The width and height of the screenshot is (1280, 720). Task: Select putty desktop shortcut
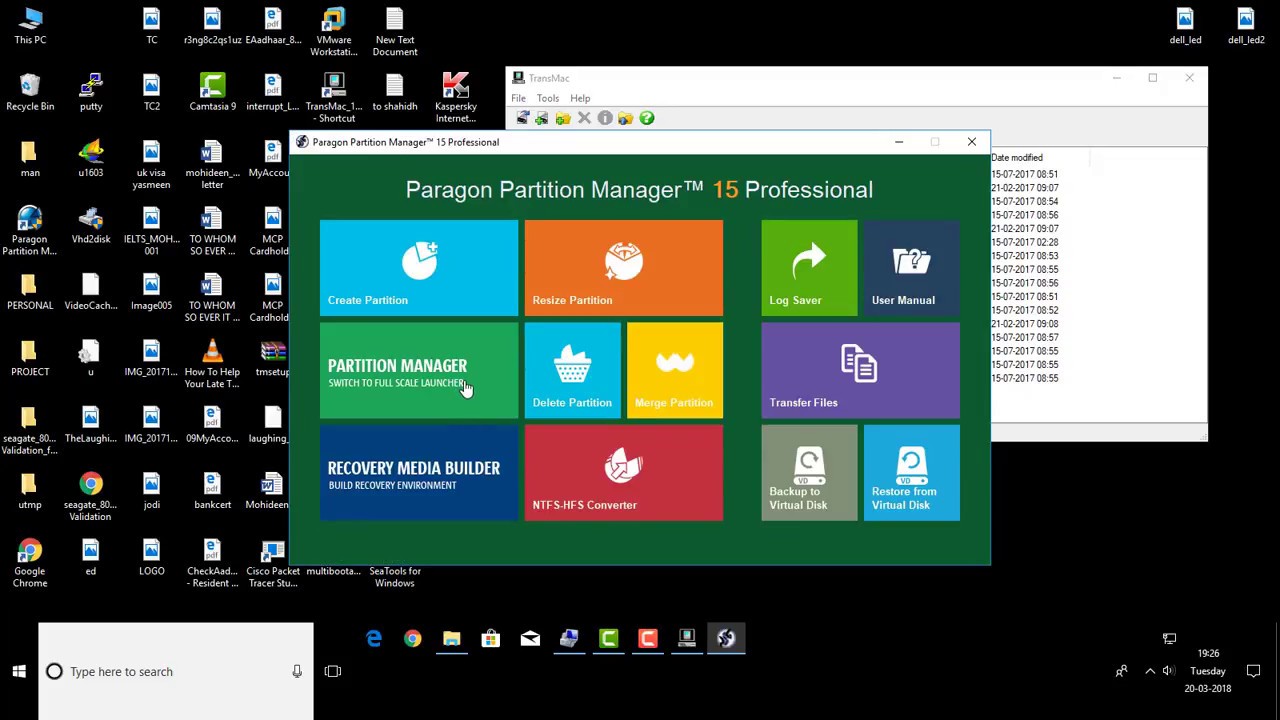pyautogui.click(x=91, y=93)
